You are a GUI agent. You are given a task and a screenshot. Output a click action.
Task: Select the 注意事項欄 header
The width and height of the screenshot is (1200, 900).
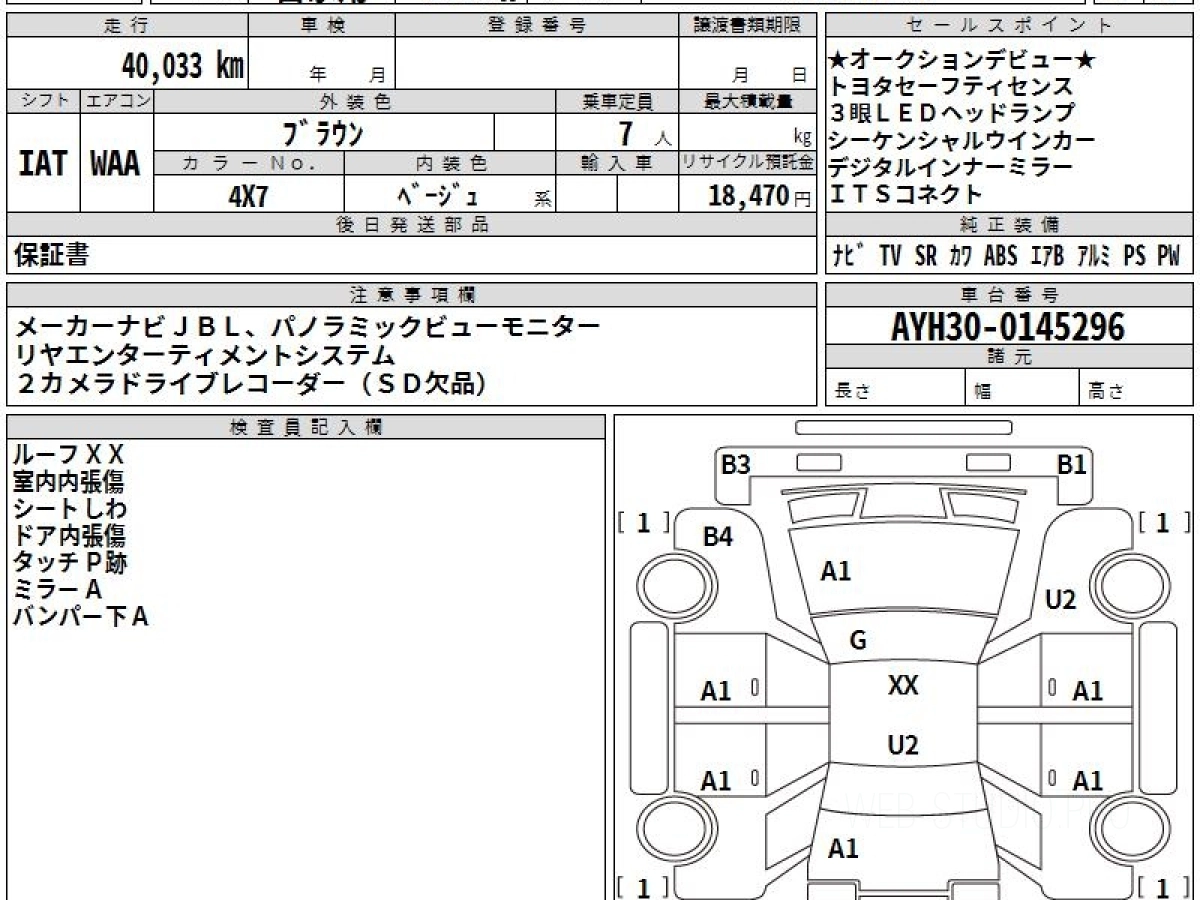[413, 295]
